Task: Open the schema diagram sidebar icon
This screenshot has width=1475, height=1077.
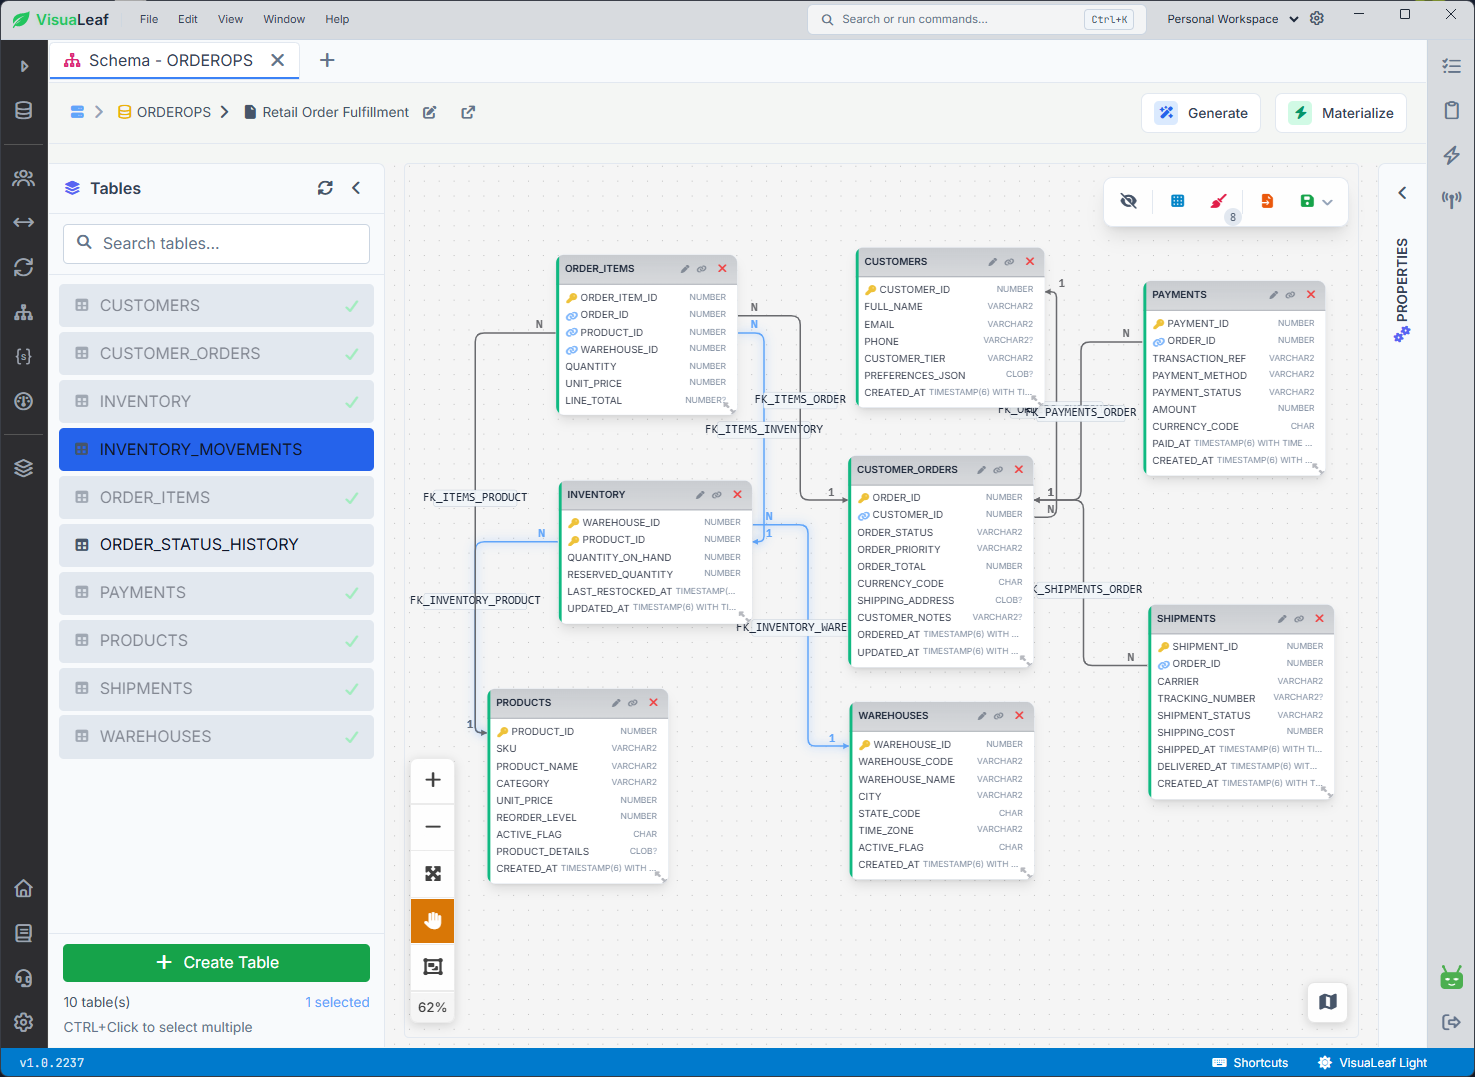Action: (24, 312)
